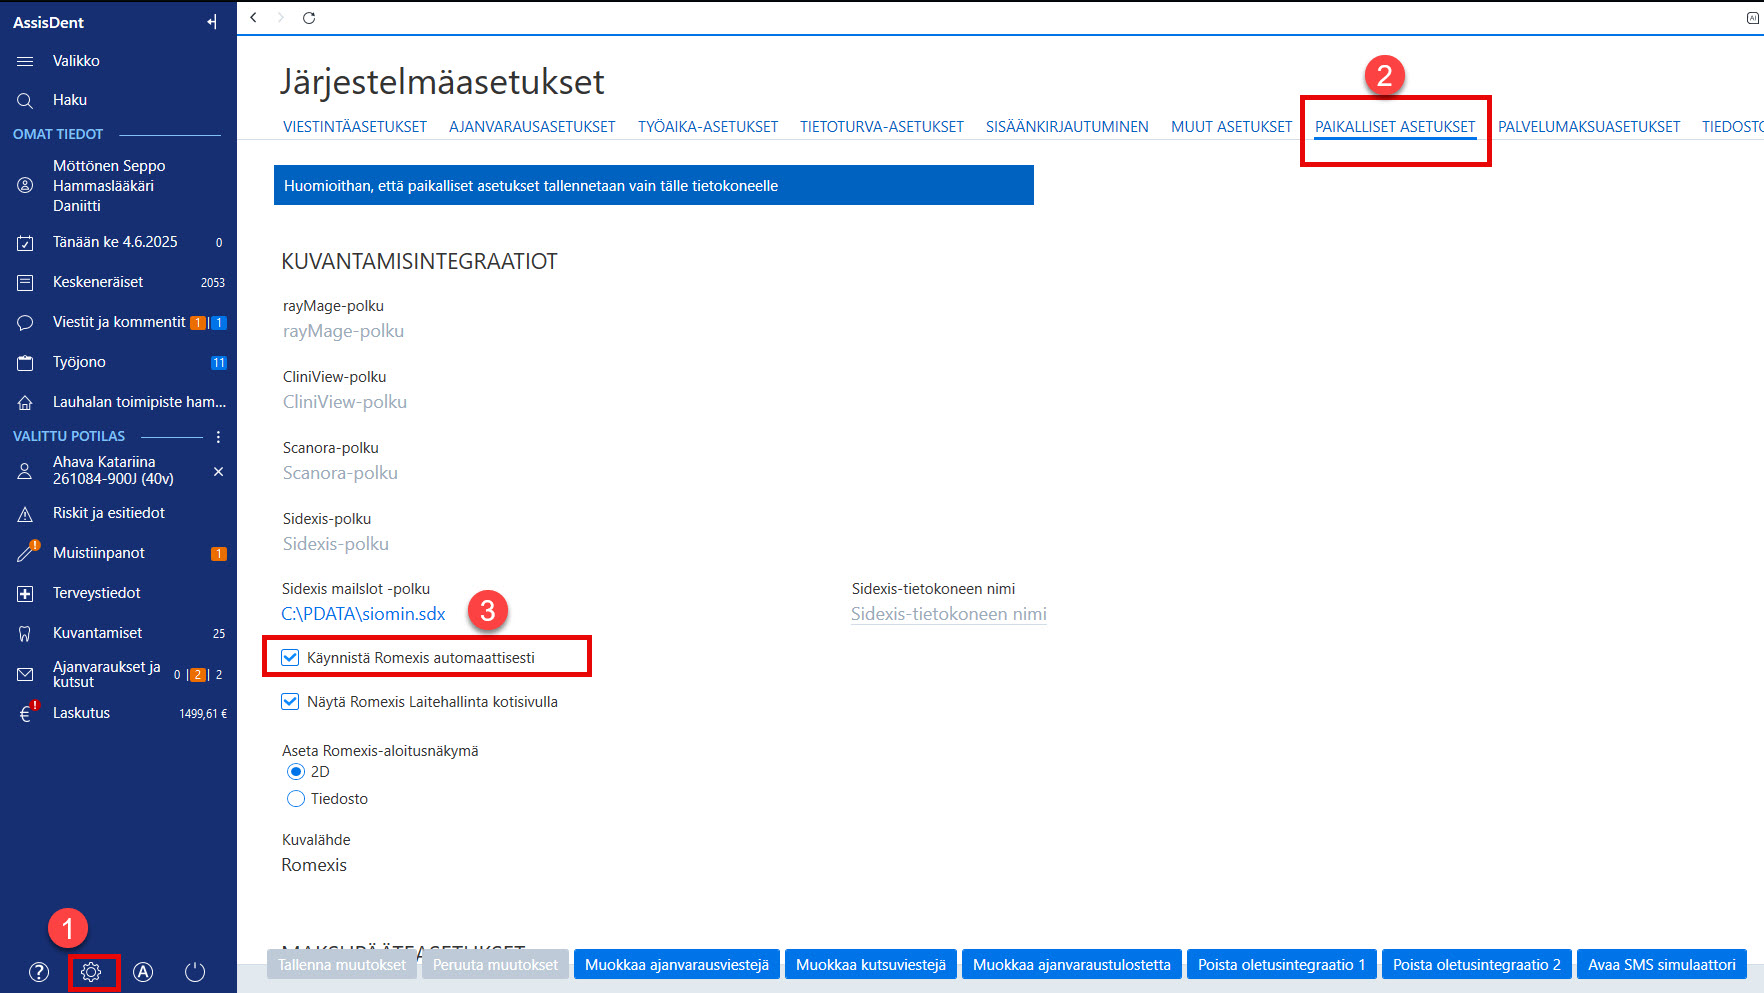Open the Valikko hamburger menu icon
Viewport: 1764px width, 993px height.
click(x=25, y=61)
